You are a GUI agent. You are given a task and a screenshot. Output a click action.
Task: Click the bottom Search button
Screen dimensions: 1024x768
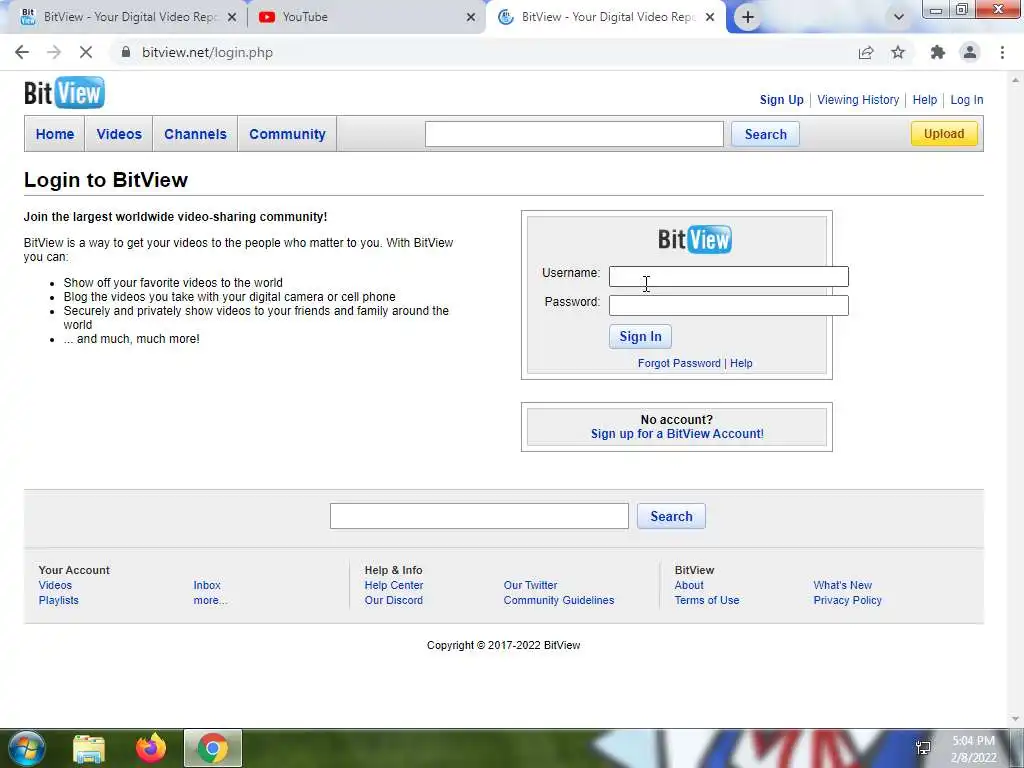(x=671, y=516)
